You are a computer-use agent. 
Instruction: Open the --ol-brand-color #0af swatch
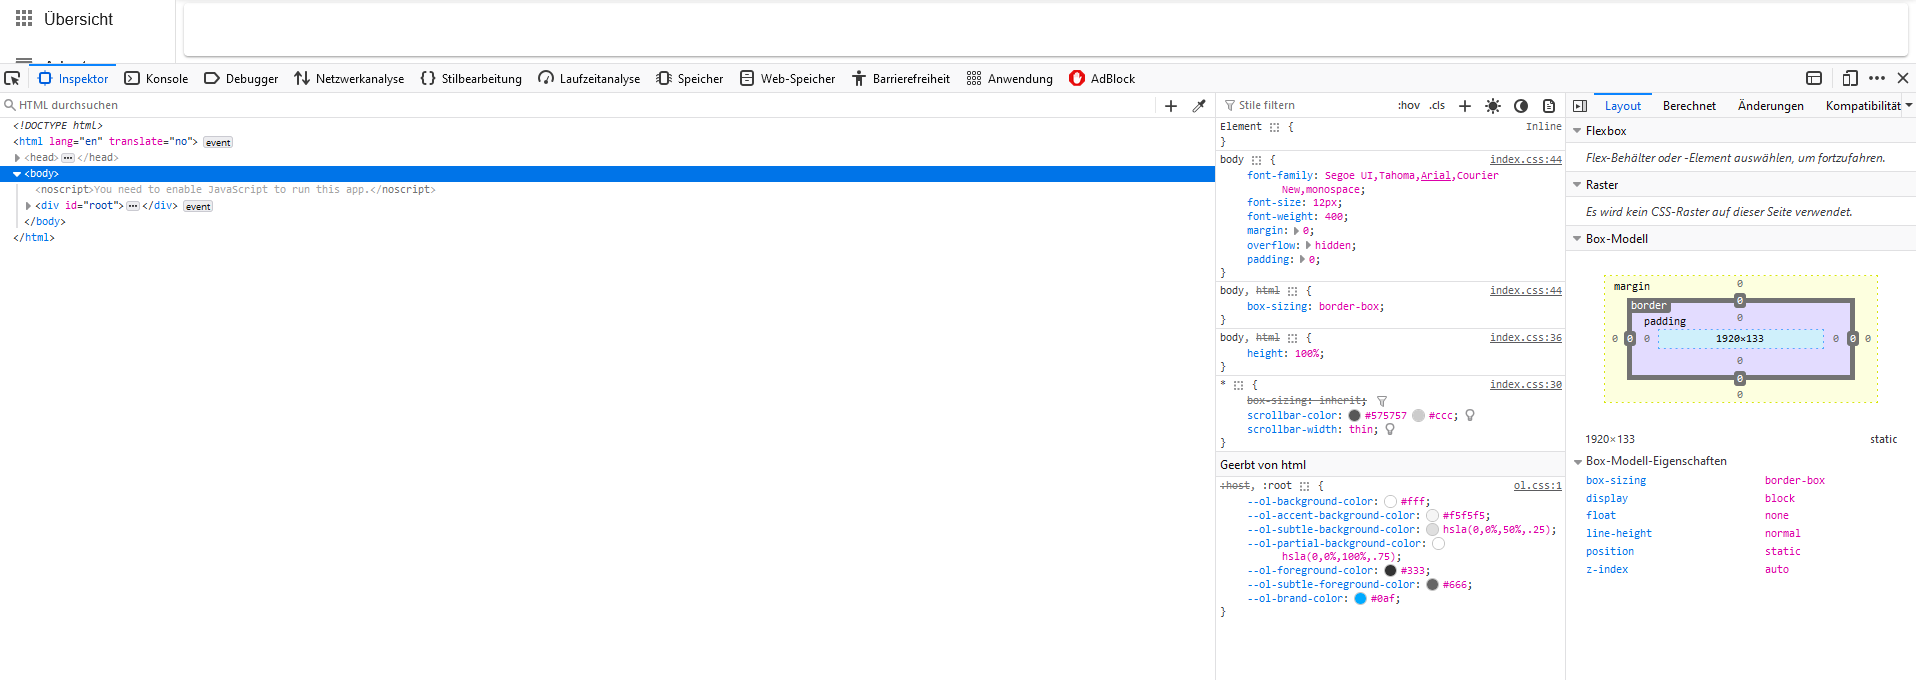[x=1360, y=598]
